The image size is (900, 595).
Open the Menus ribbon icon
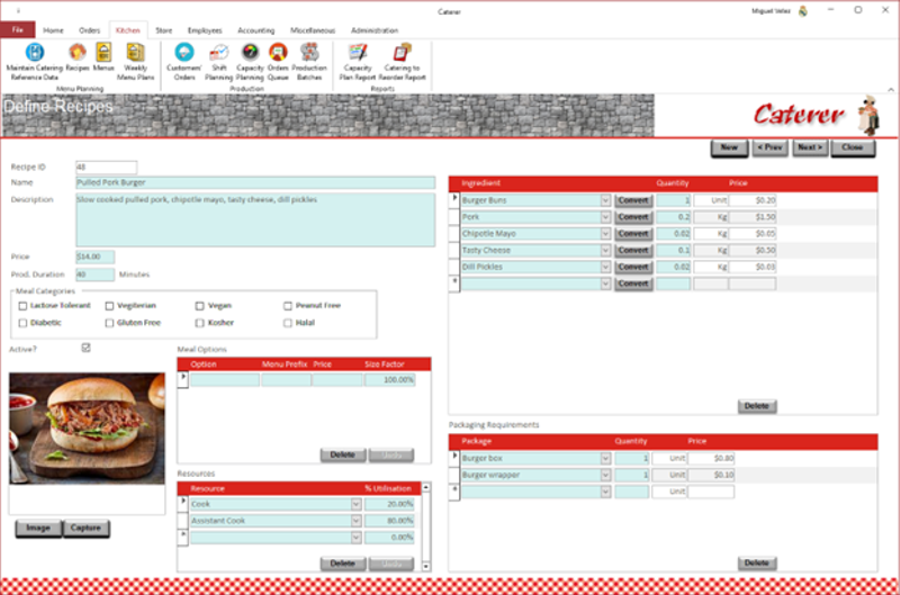103,57
